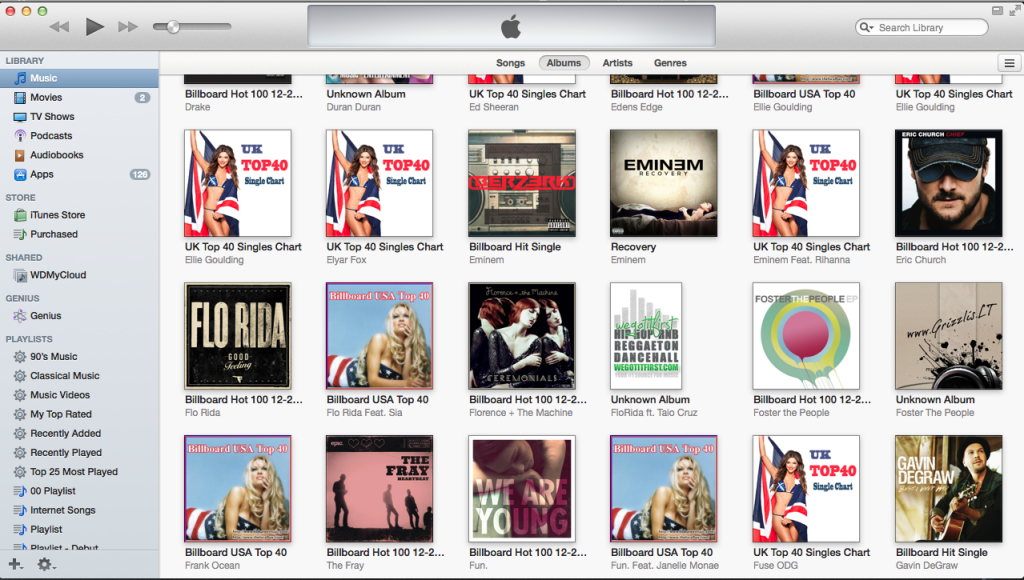This screenshot has width=1024, height=580.
Task: Click the Recovery album title text
Action: 633,247
